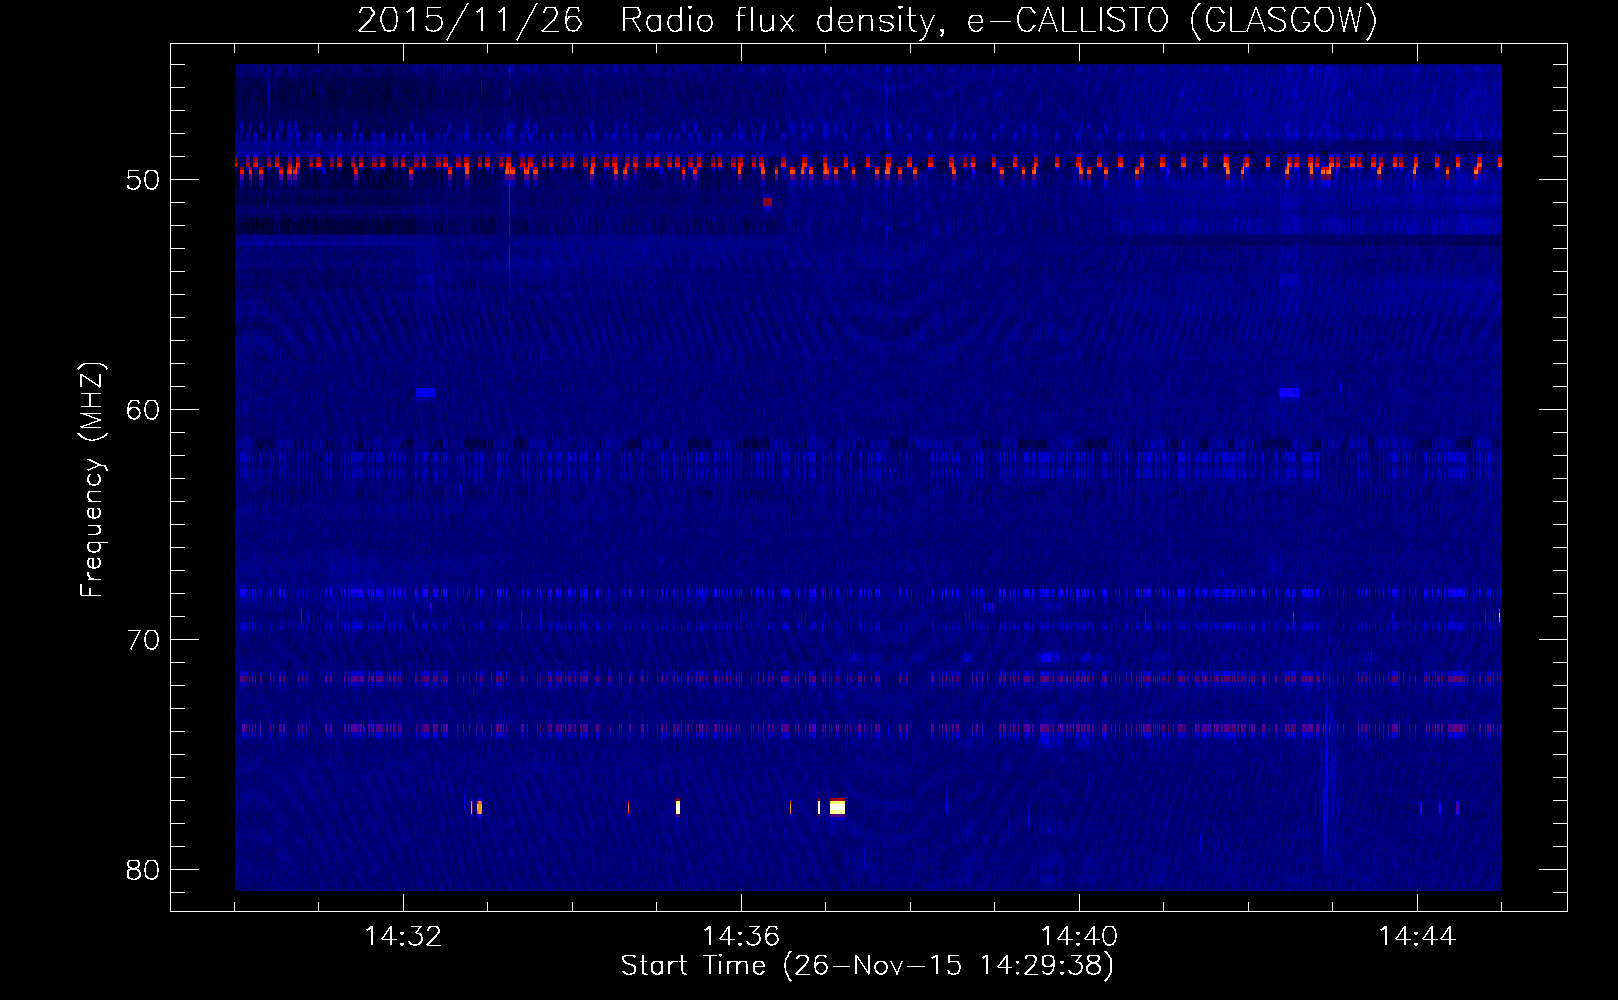Click the 14:44 time tick label
Screen dimensions: 1618x1000
tap(1417, 937)
